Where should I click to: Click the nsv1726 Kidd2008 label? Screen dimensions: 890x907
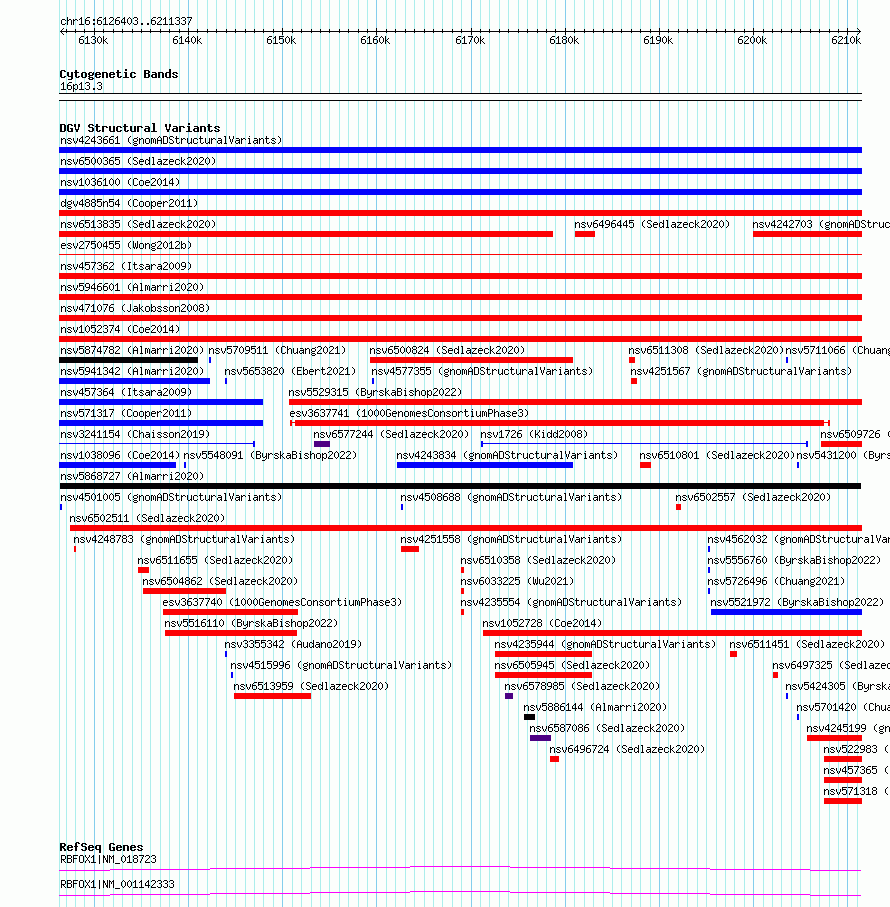coord(534,434)
